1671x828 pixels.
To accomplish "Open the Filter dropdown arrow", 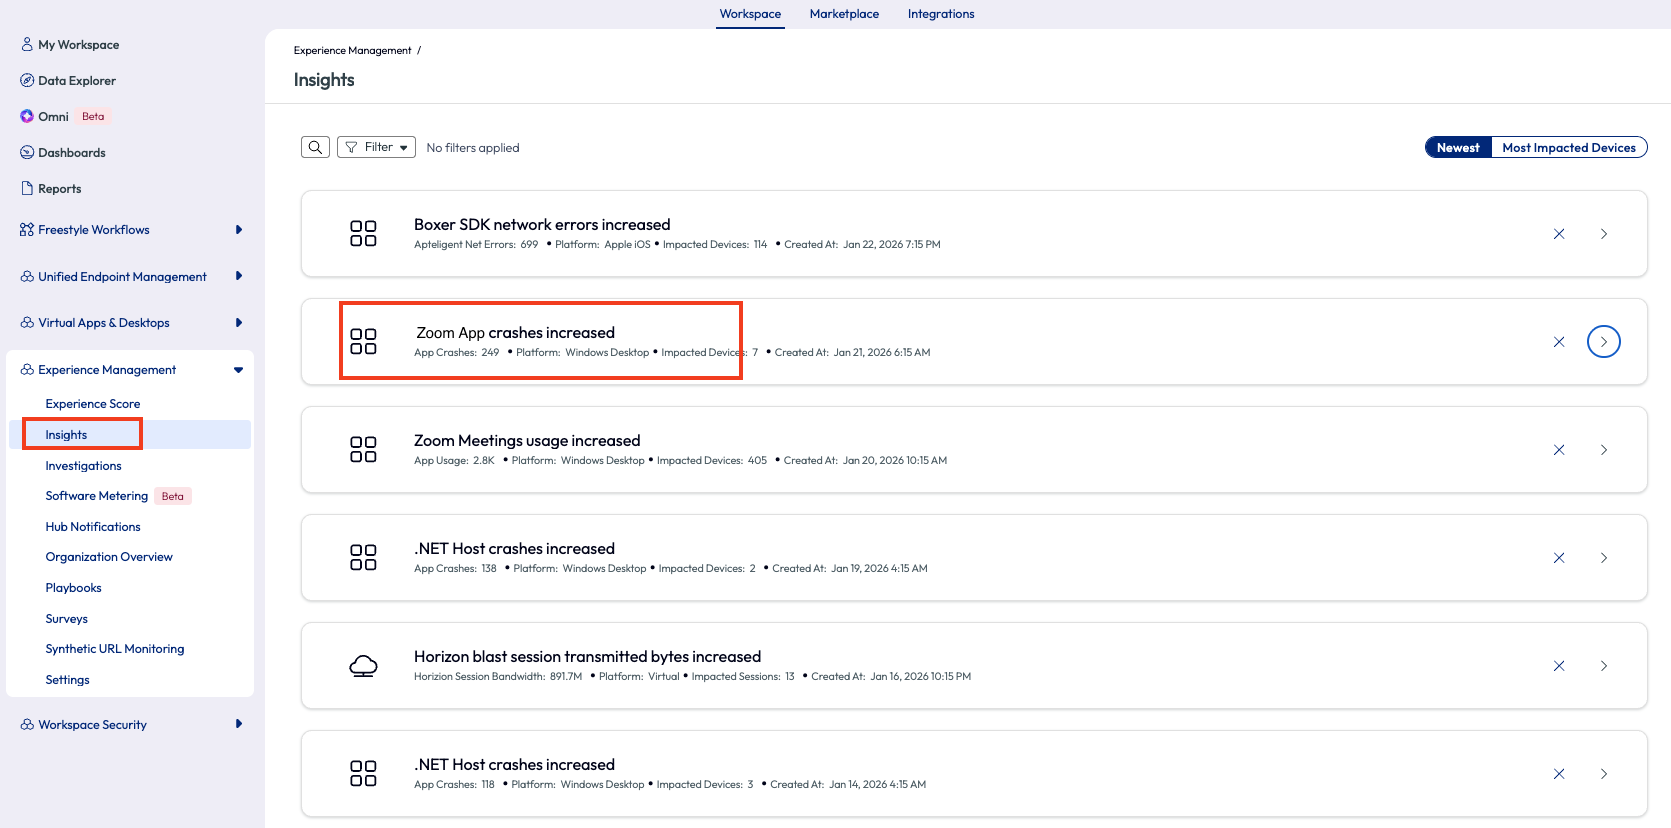I will pos(404,147).
